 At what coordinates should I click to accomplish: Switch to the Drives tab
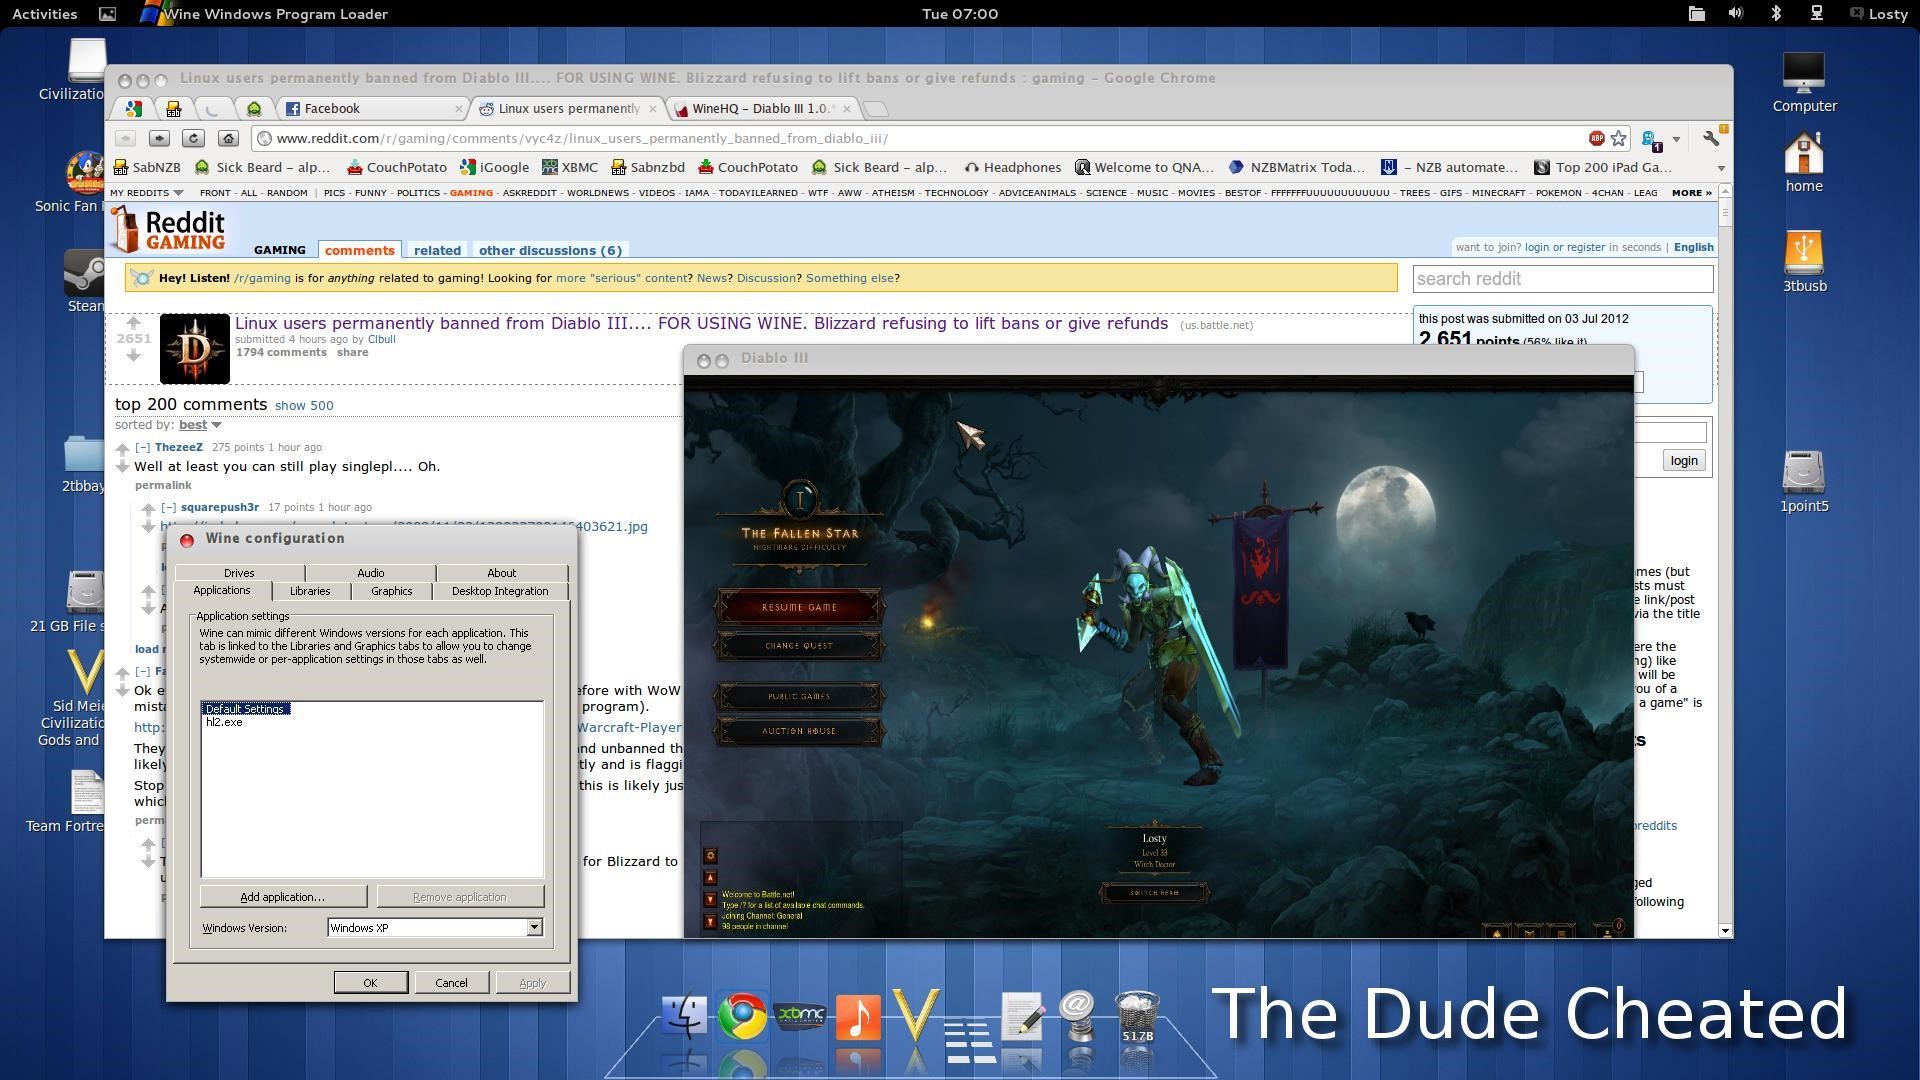[x=239, y=573]
